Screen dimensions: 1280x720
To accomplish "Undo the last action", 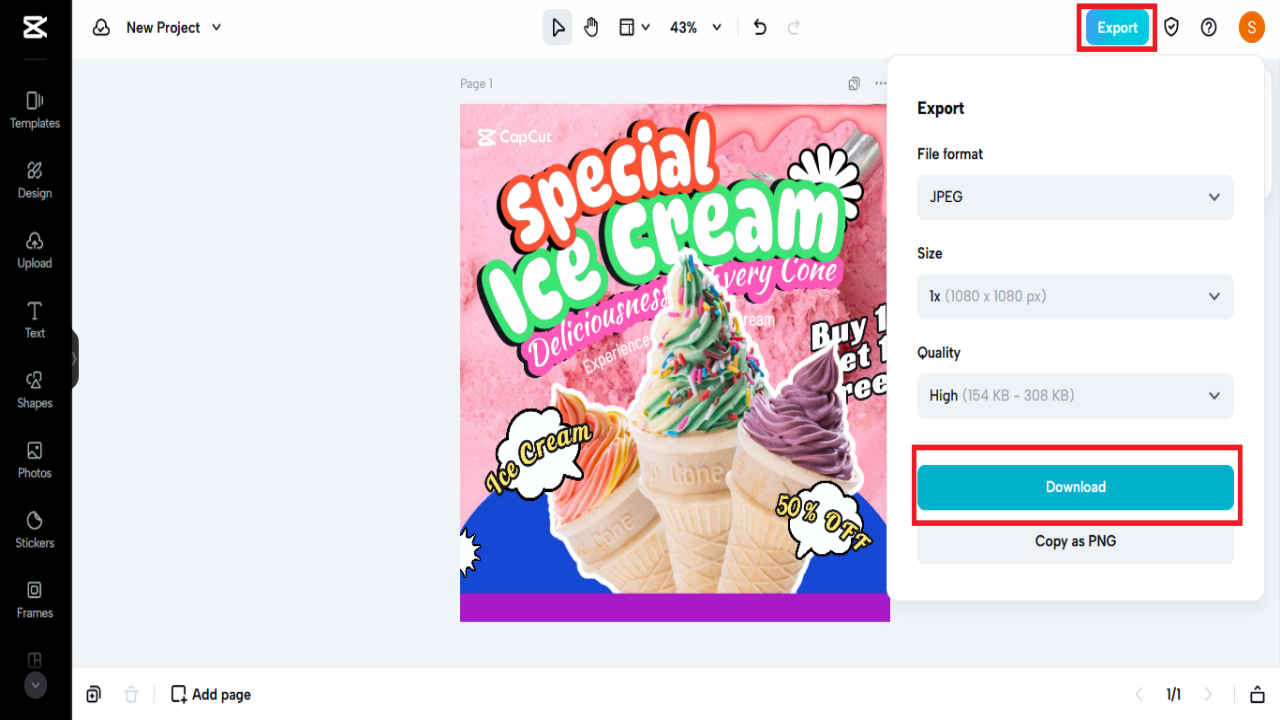I will pos(759,27).
